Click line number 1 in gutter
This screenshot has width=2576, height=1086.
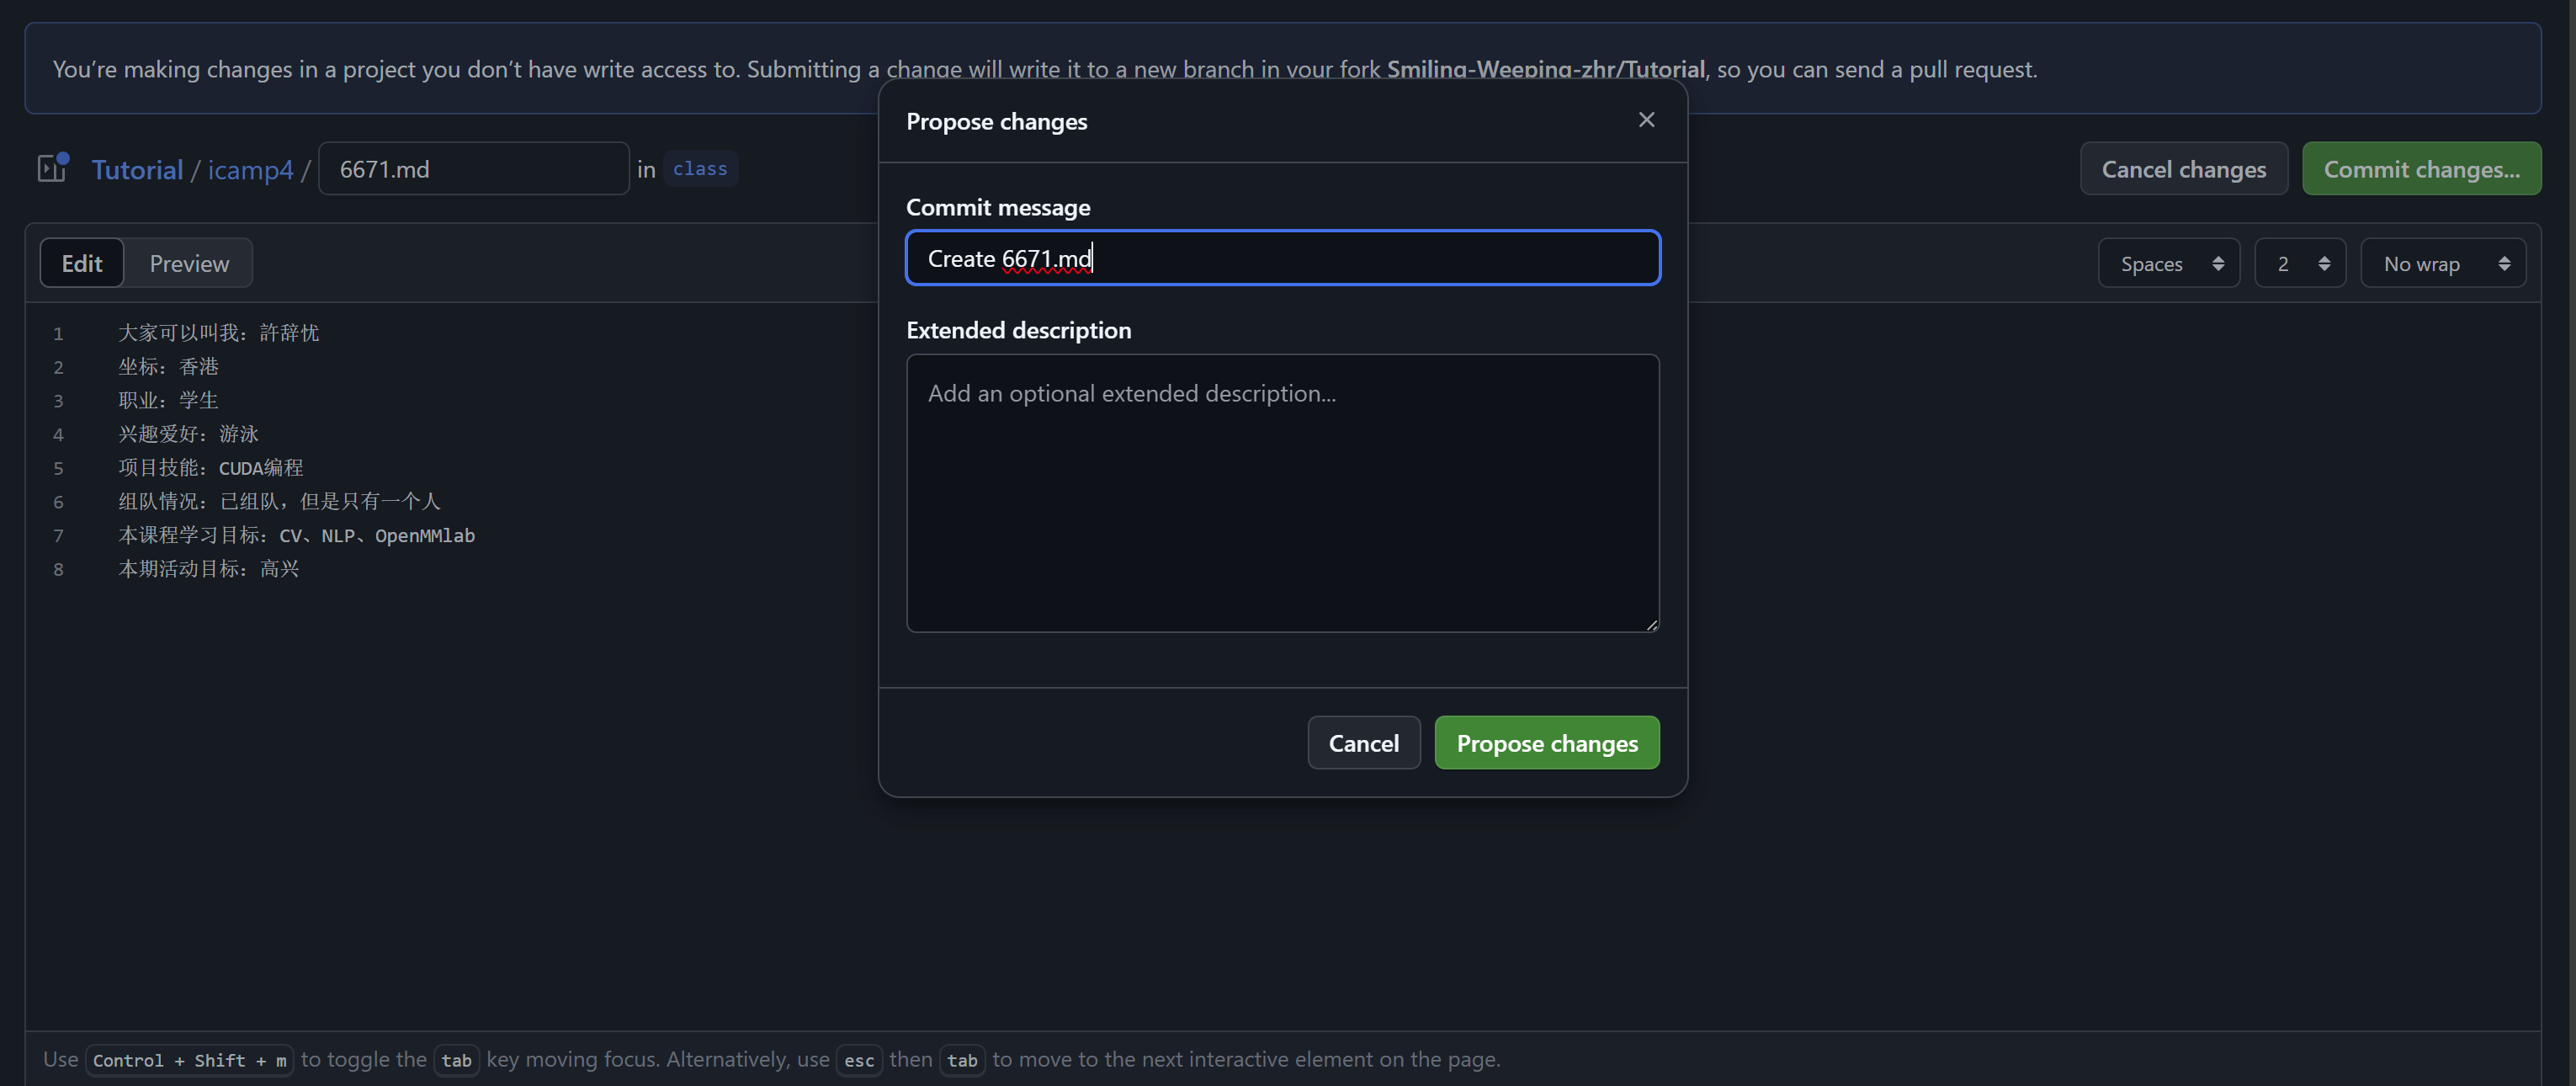58,333
